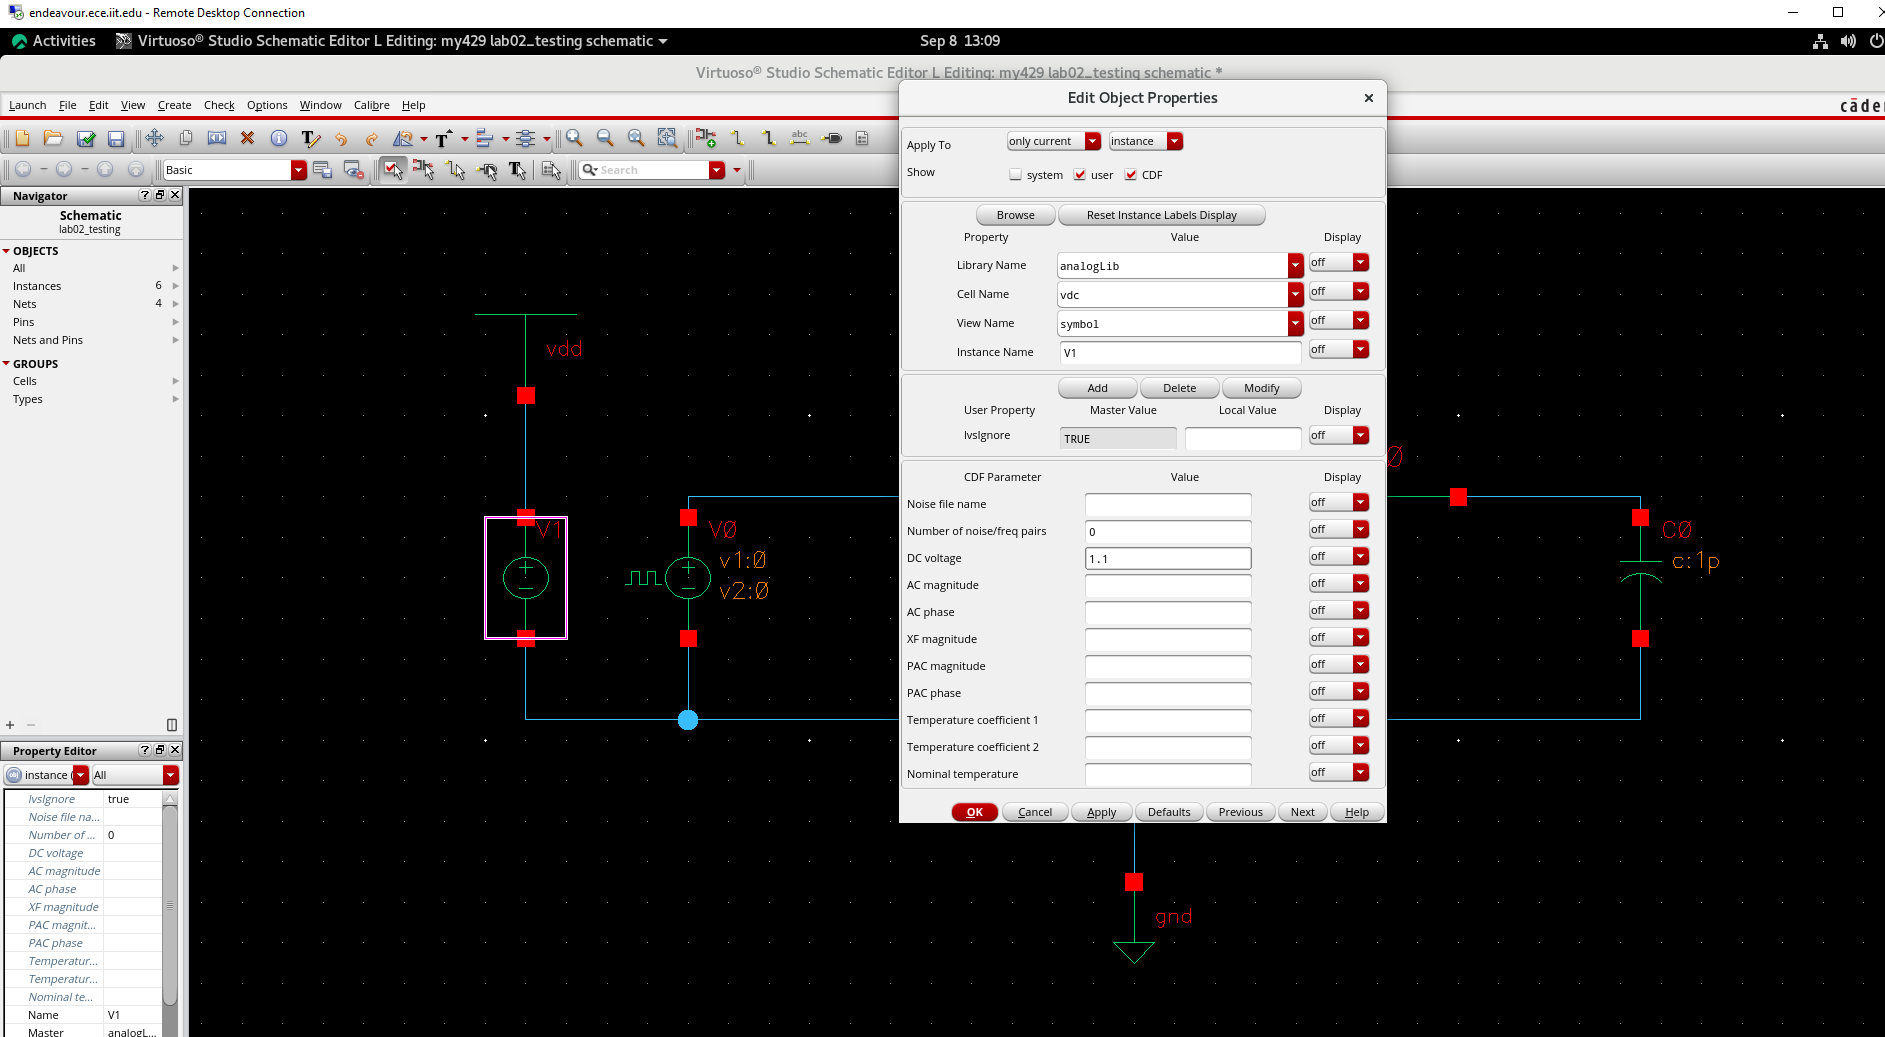The image size is (1885, 1037).
Task: Click the red X Delete icon
Action: [248, 138]
